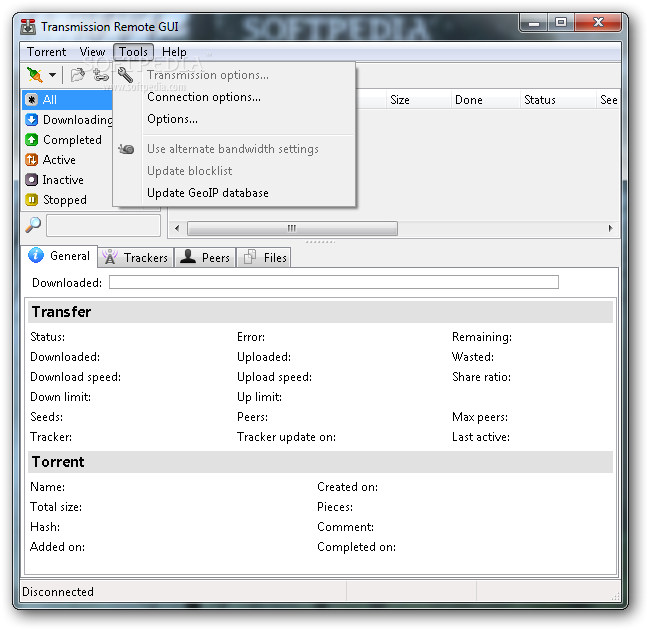Click the scroll left arrow of torrent list

point(177,228)
